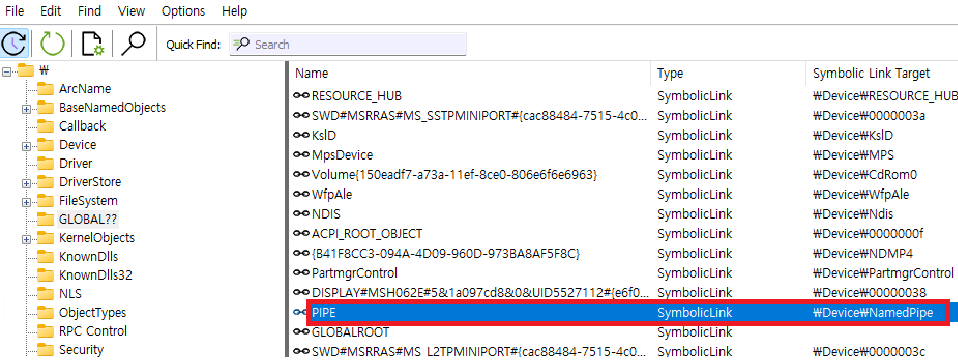
Task: Select the BaseNamedObjects folder
Action: [112, 107]
